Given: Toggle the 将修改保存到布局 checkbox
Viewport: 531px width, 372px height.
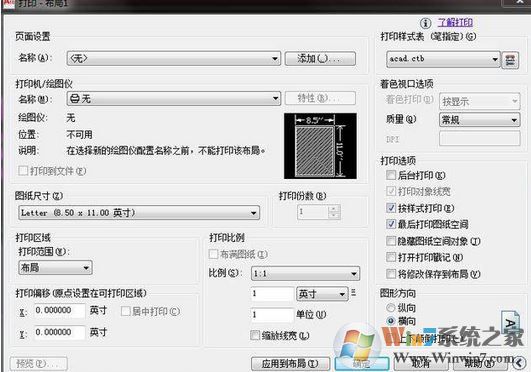Looking at the screenshot, I should point(391,273).
